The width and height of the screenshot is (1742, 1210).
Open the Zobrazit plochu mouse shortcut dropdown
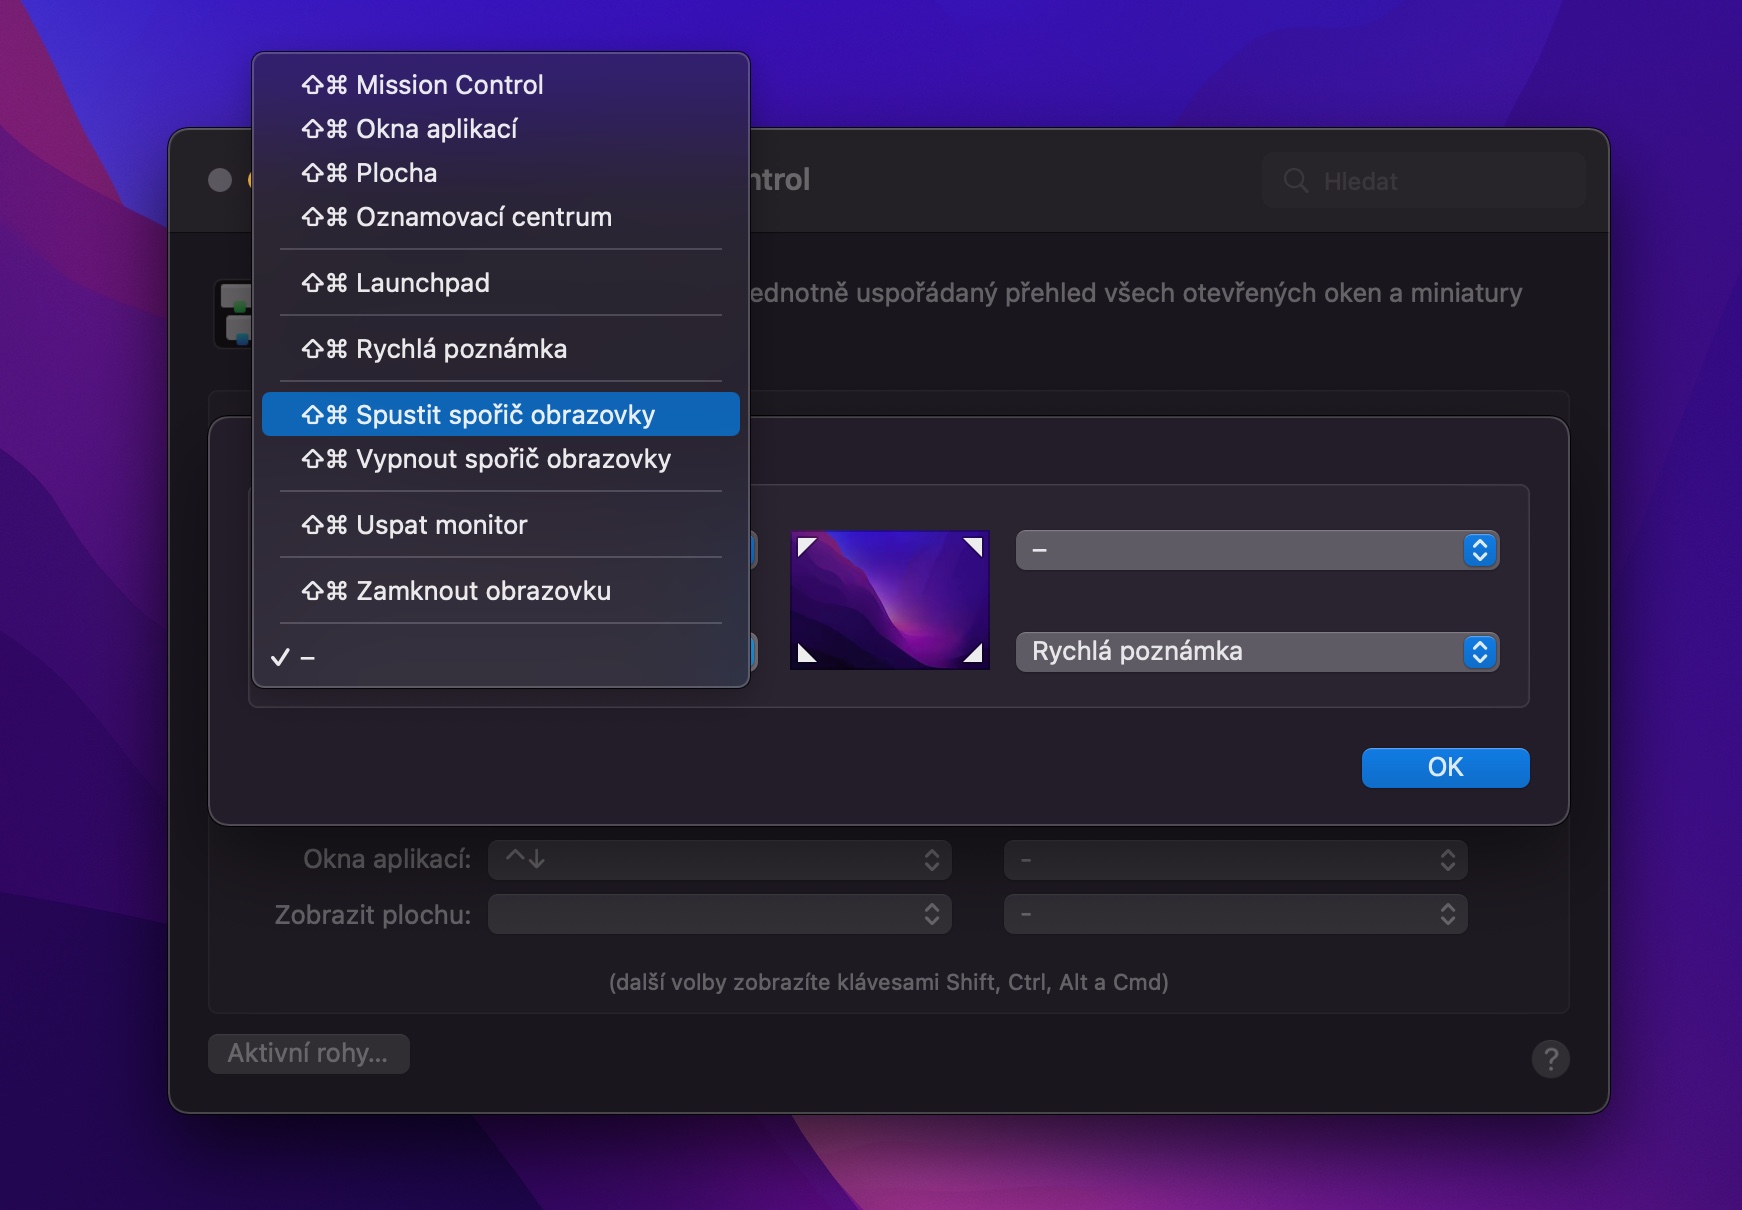1236,914
